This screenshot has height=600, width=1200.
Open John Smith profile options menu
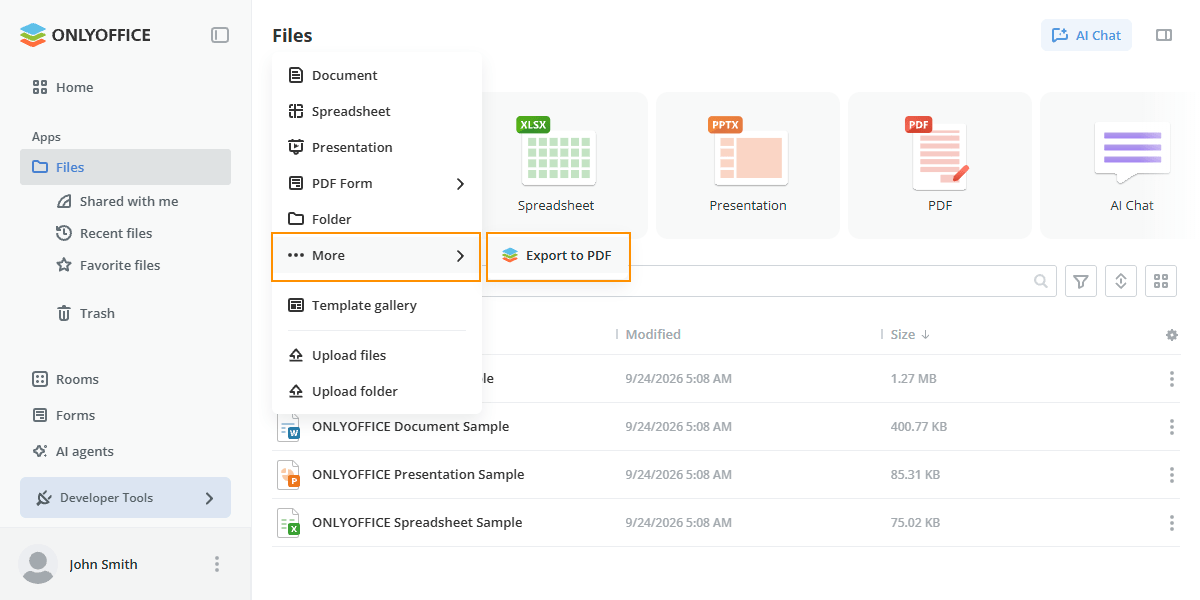(217, 564)
